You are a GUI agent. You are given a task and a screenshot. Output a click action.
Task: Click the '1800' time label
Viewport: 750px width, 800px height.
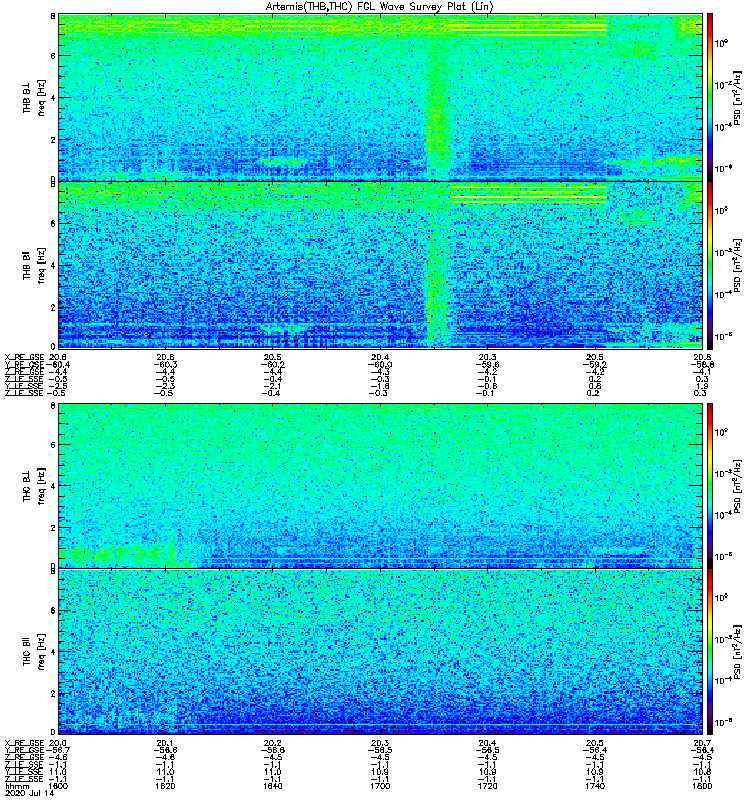point(703,786)
